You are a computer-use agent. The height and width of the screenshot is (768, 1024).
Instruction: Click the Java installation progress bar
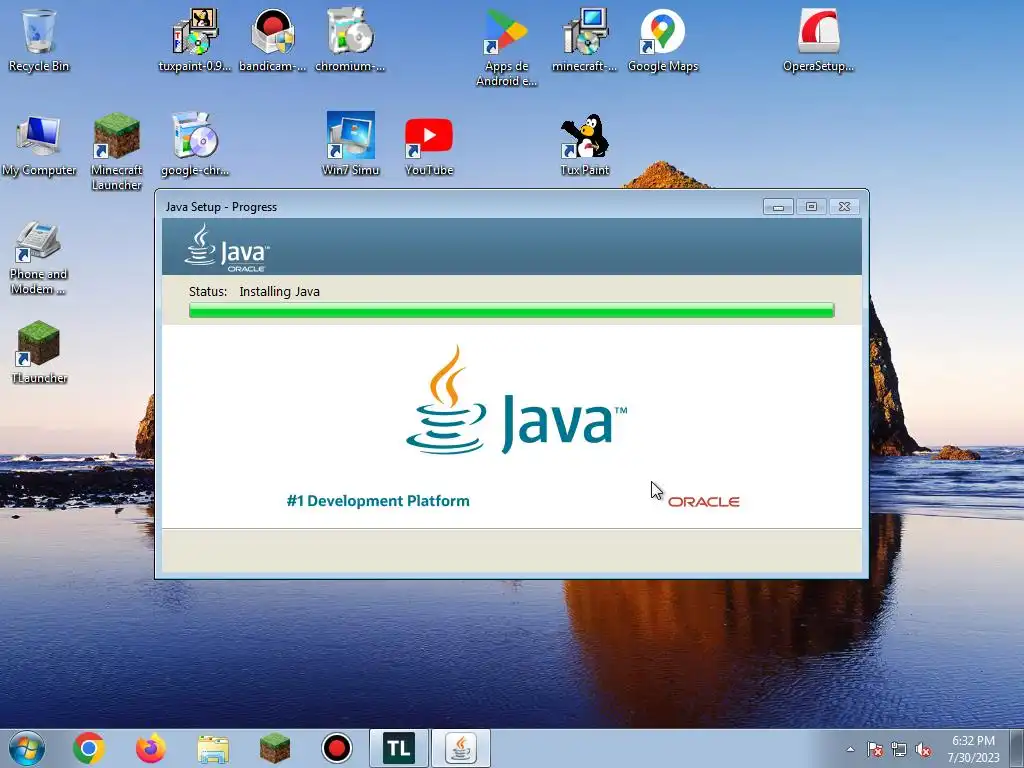click(x=511, y=310)
